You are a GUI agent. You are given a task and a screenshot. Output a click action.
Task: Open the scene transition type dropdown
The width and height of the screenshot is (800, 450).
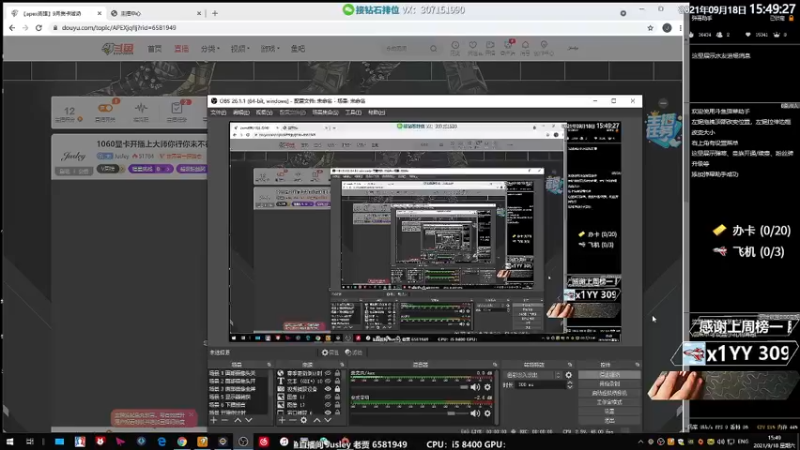532,375
